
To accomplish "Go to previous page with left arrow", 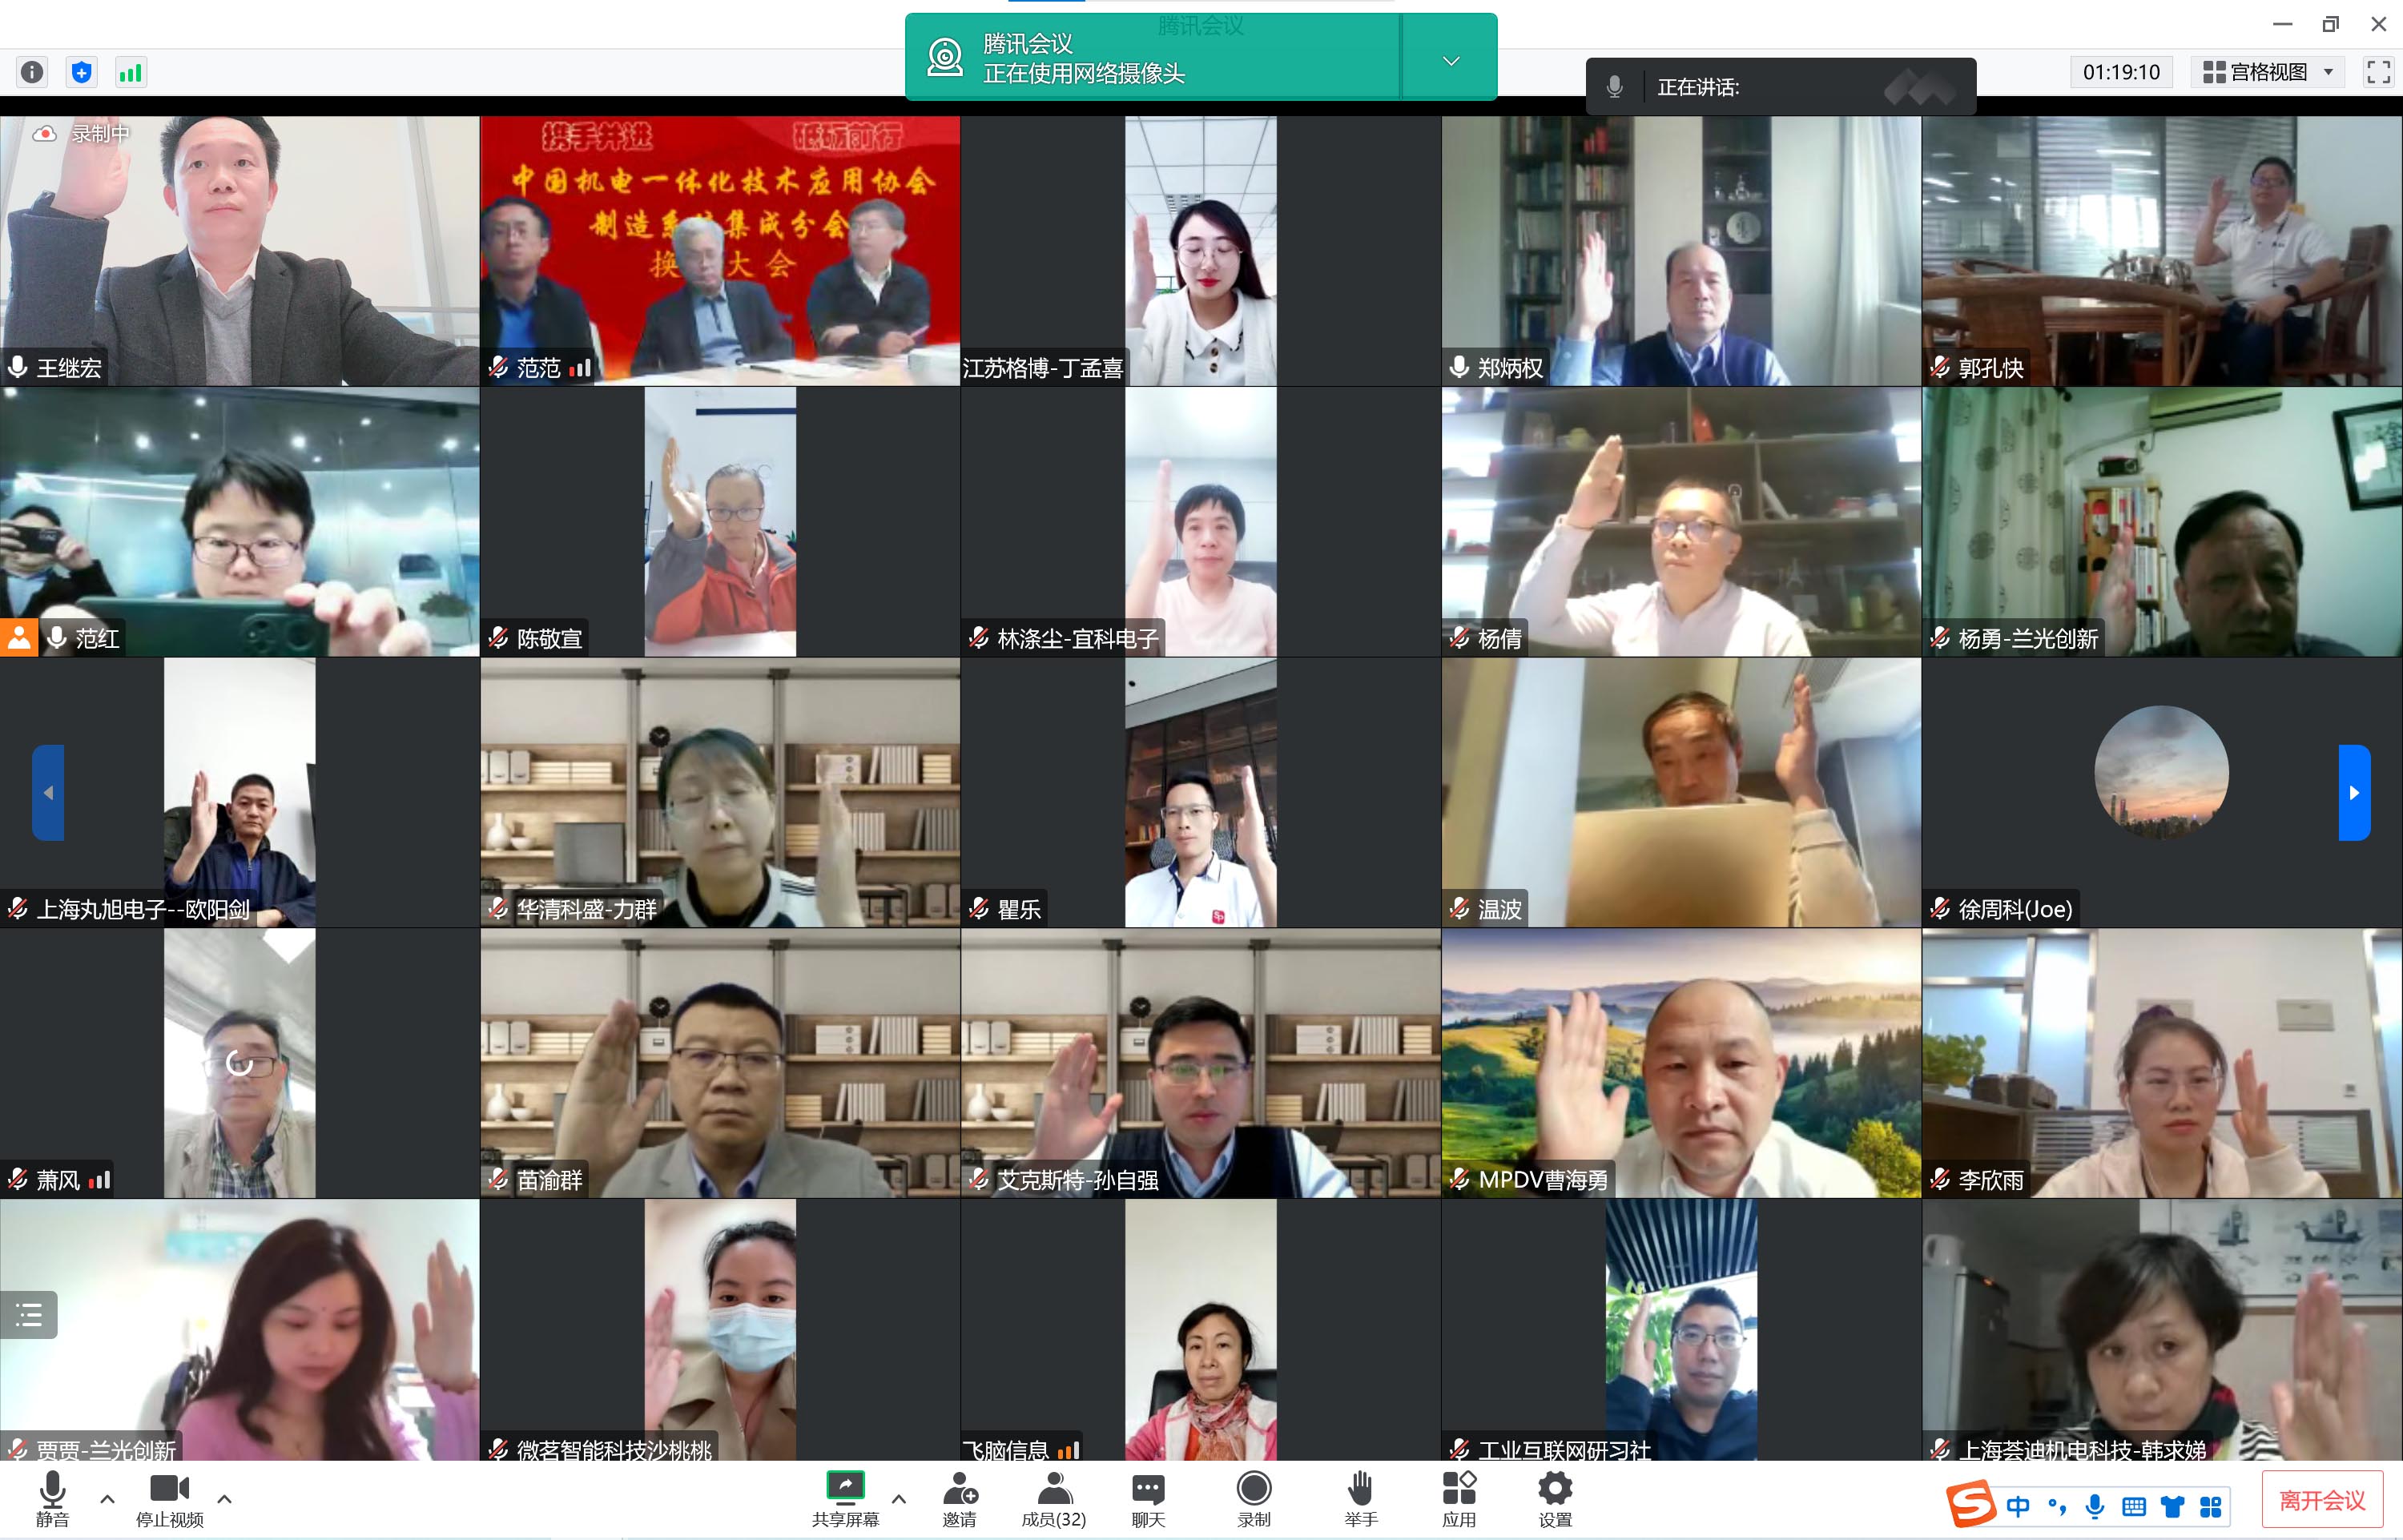I will pos(48,792).
